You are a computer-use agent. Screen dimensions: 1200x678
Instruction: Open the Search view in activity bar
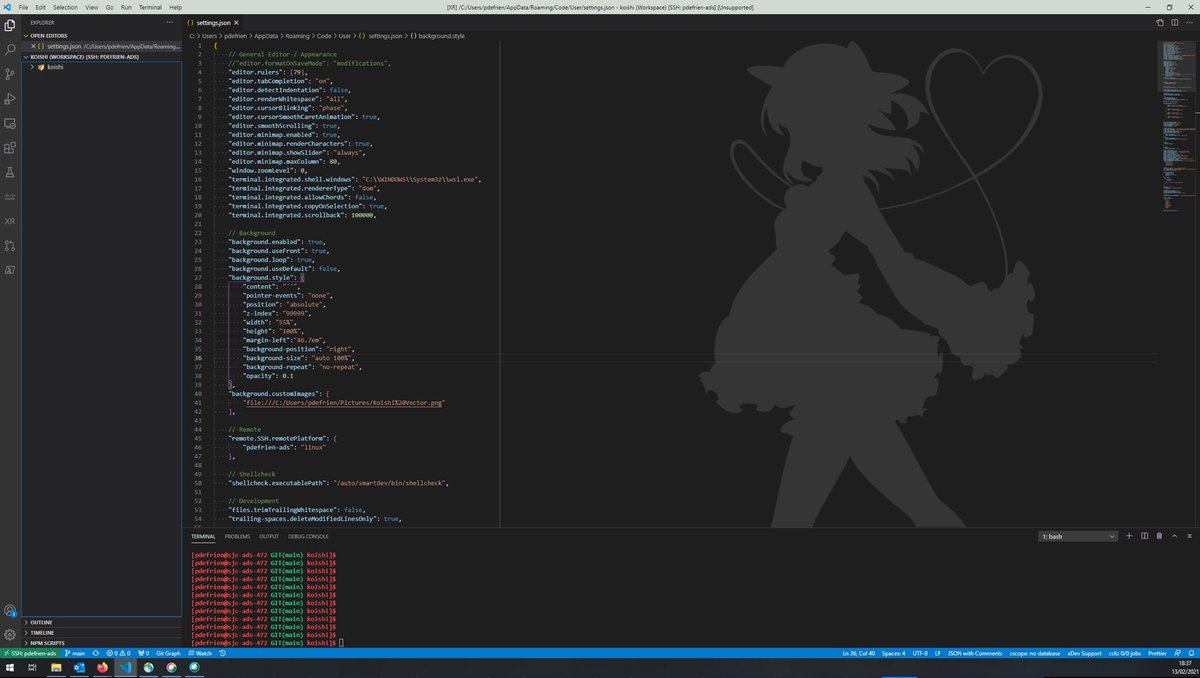[x=10, y=49]
